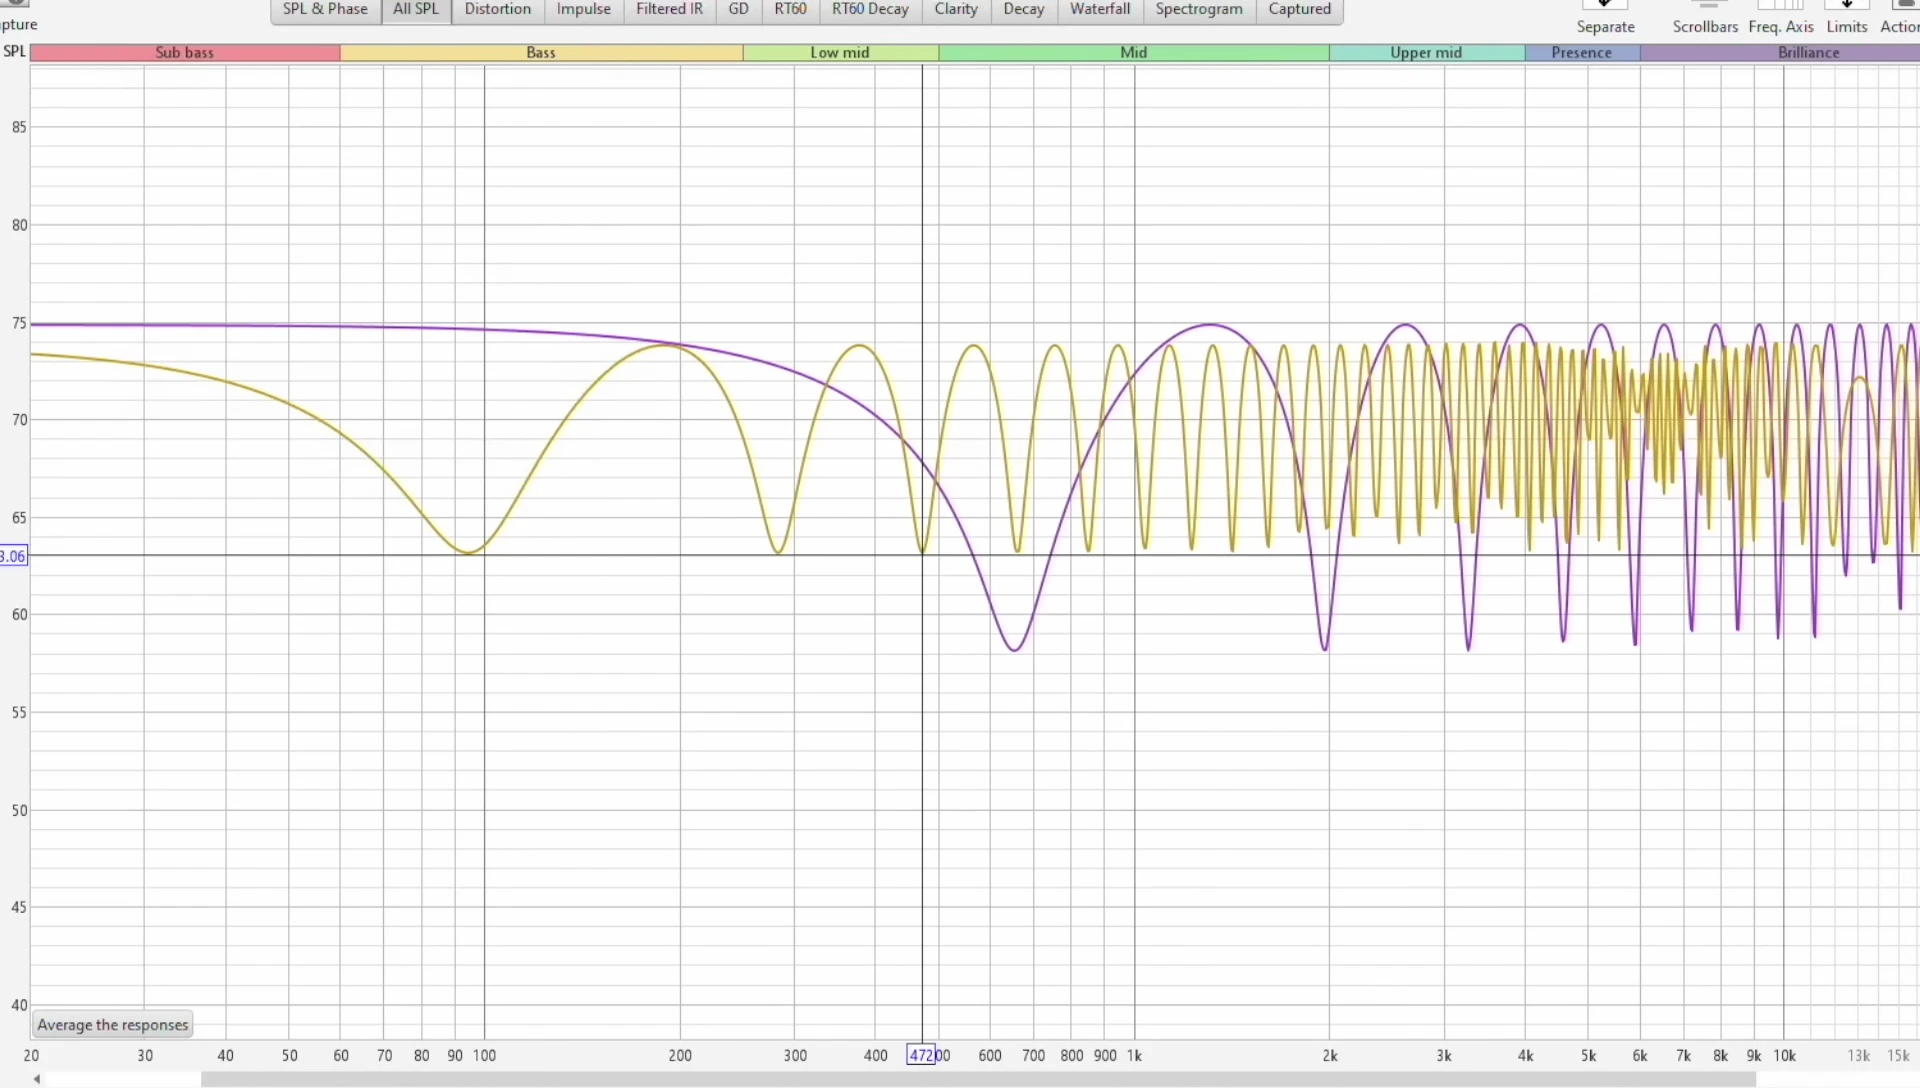Click the 40 dB axis label

tap(19, 1005)
